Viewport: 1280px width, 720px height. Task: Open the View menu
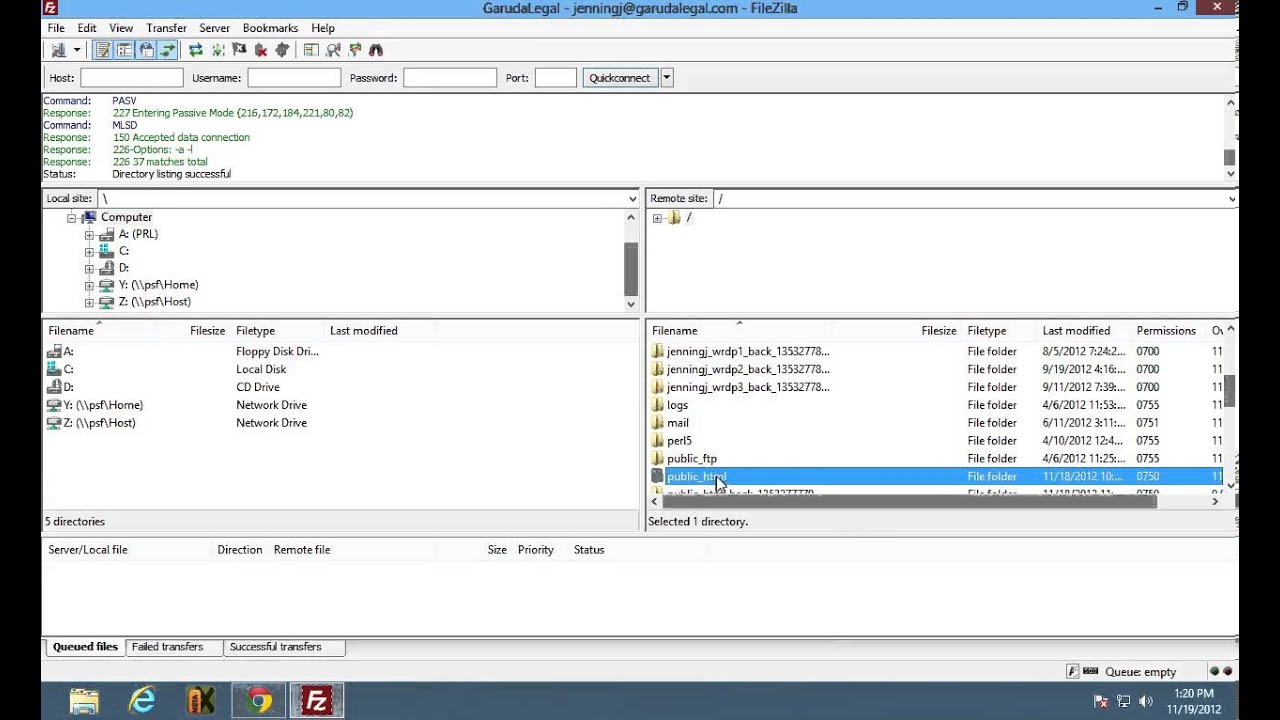pos(121,28)
